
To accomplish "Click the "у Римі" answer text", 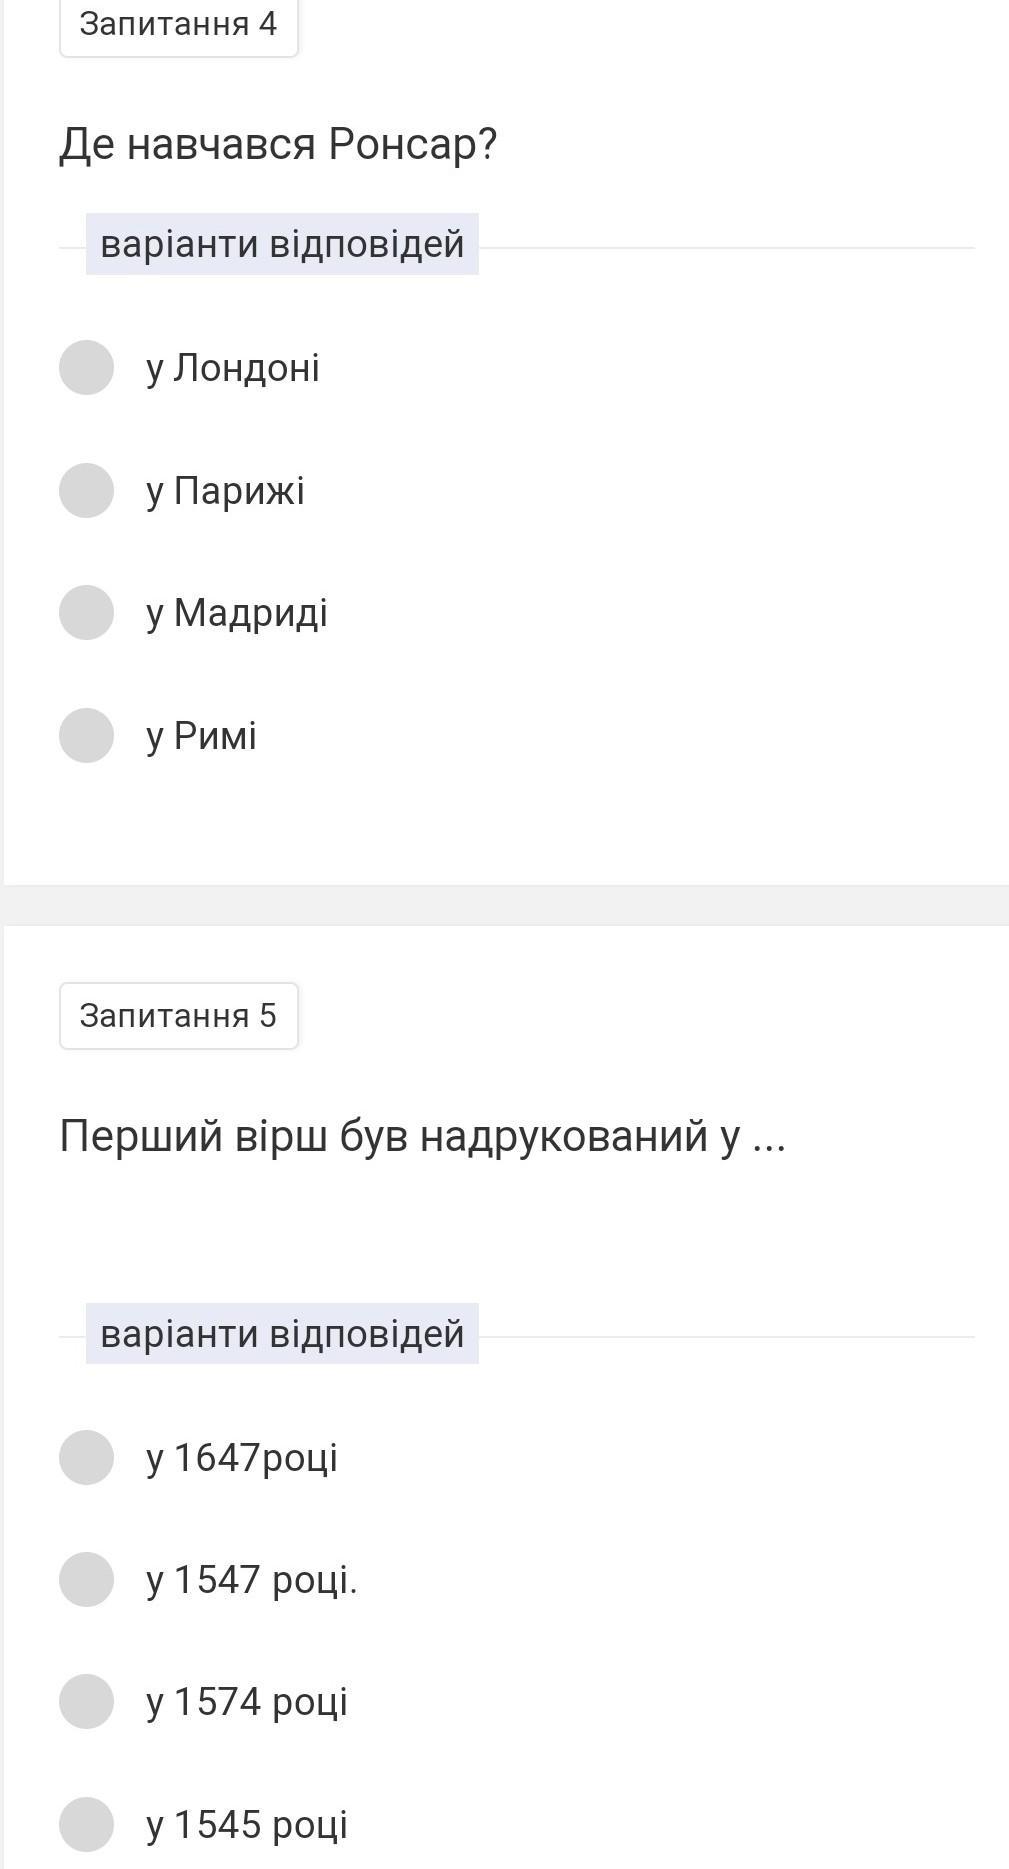I will (x=202, y=736).
